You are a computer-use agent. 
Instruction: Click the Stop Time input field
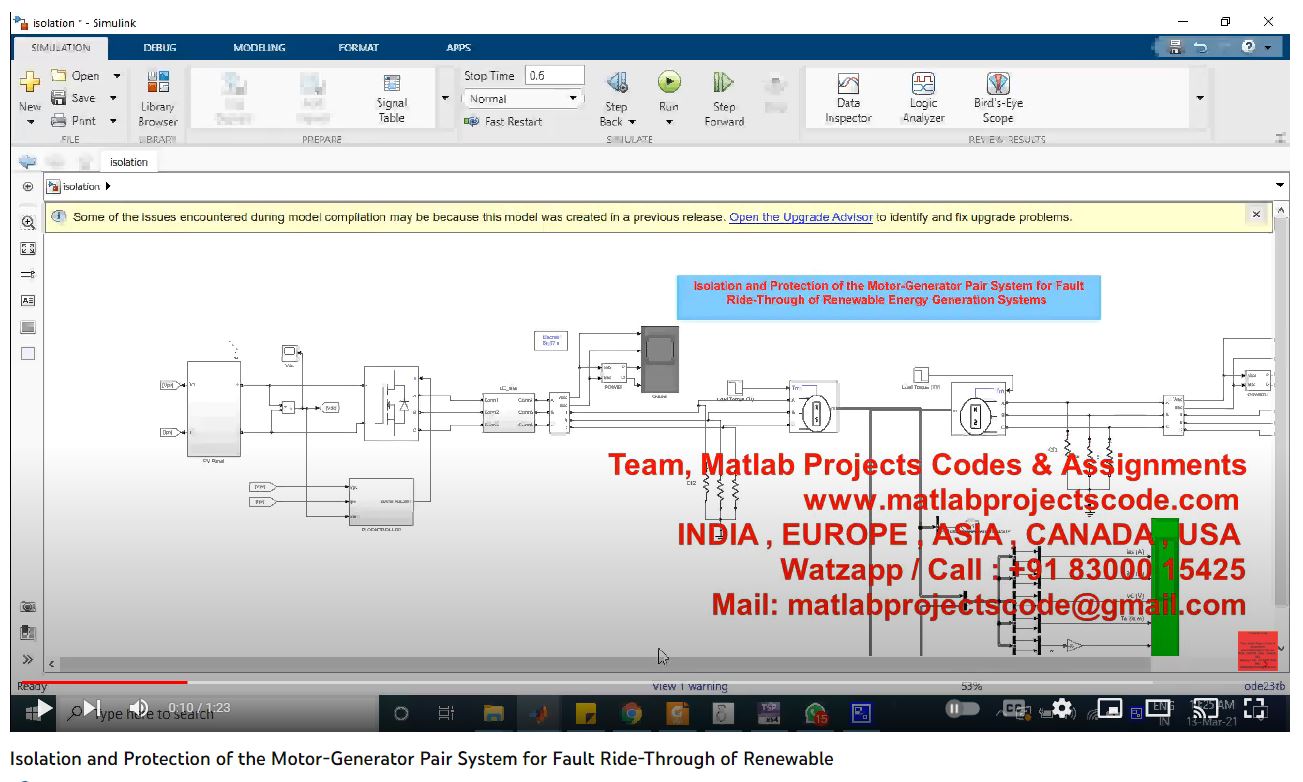(x=555, y=76)
